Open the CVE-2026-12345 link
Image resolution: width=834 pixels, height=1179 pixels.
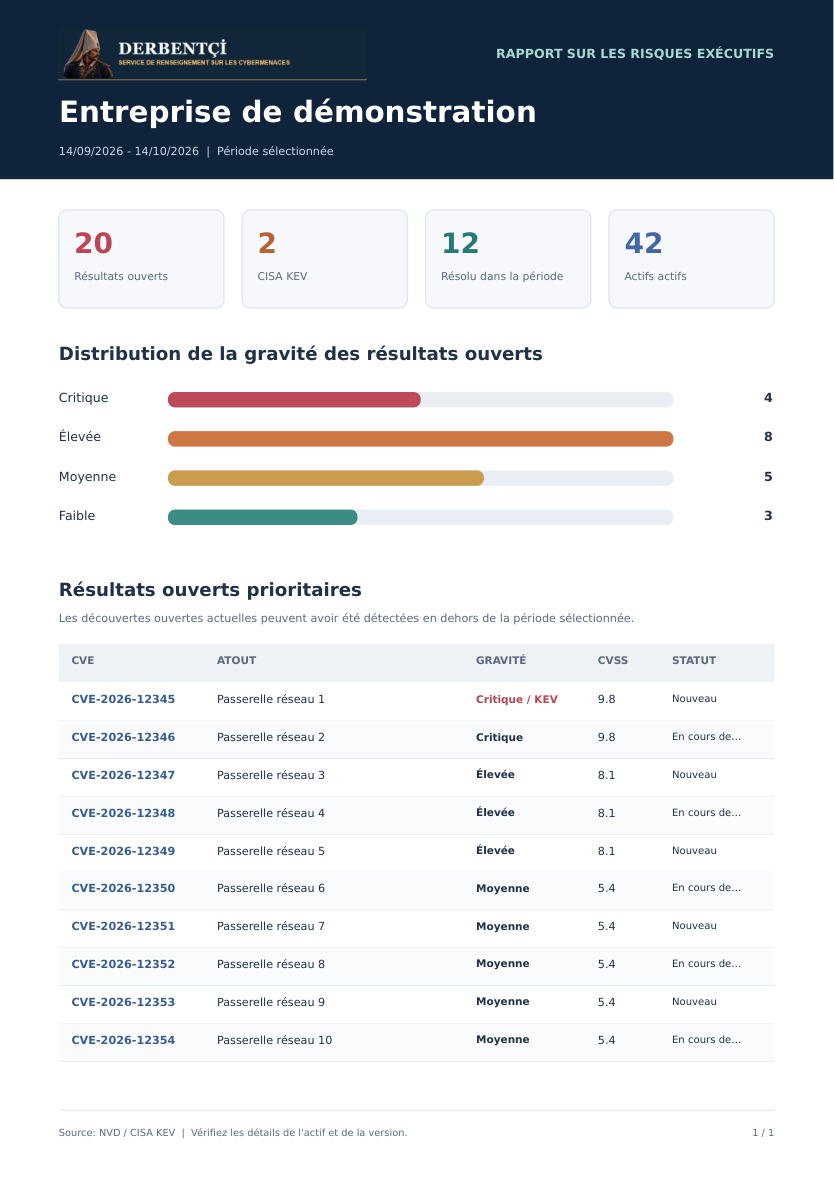[123, 699]
